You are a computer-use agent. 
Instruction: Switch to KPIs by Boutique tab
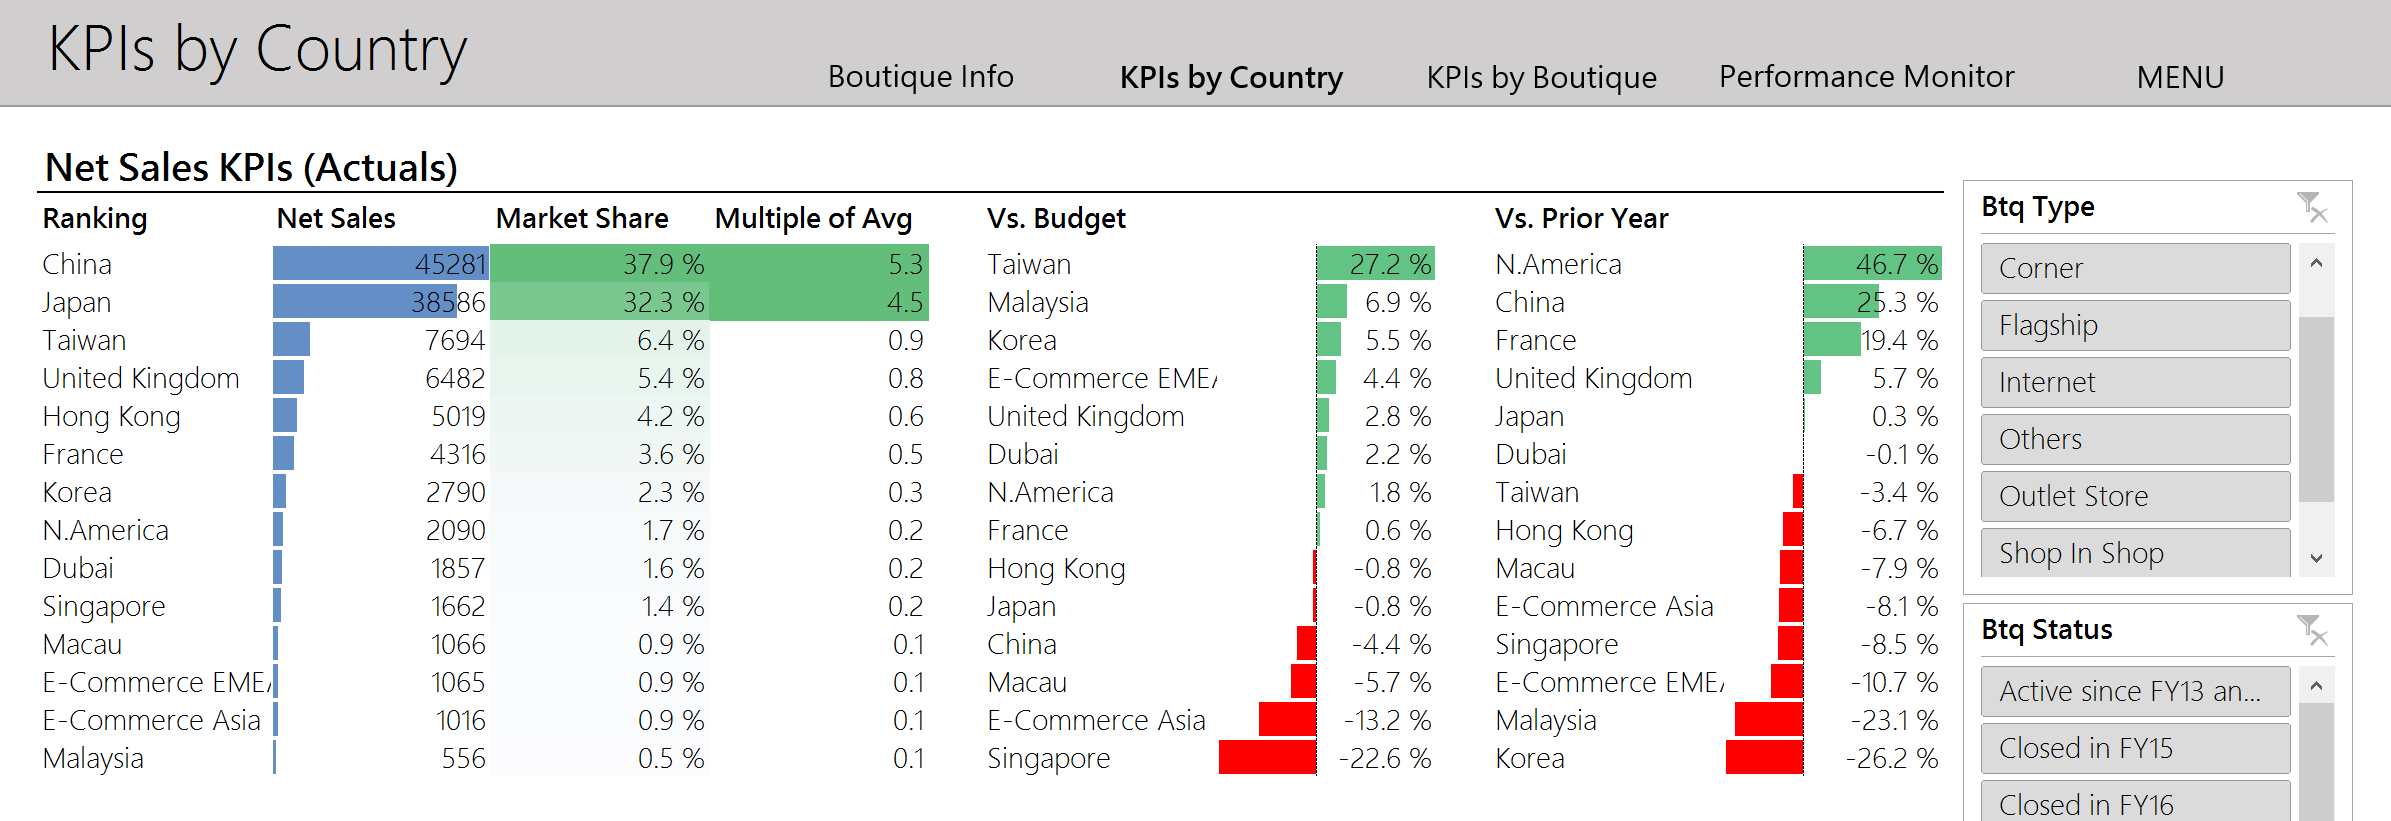1541,77
